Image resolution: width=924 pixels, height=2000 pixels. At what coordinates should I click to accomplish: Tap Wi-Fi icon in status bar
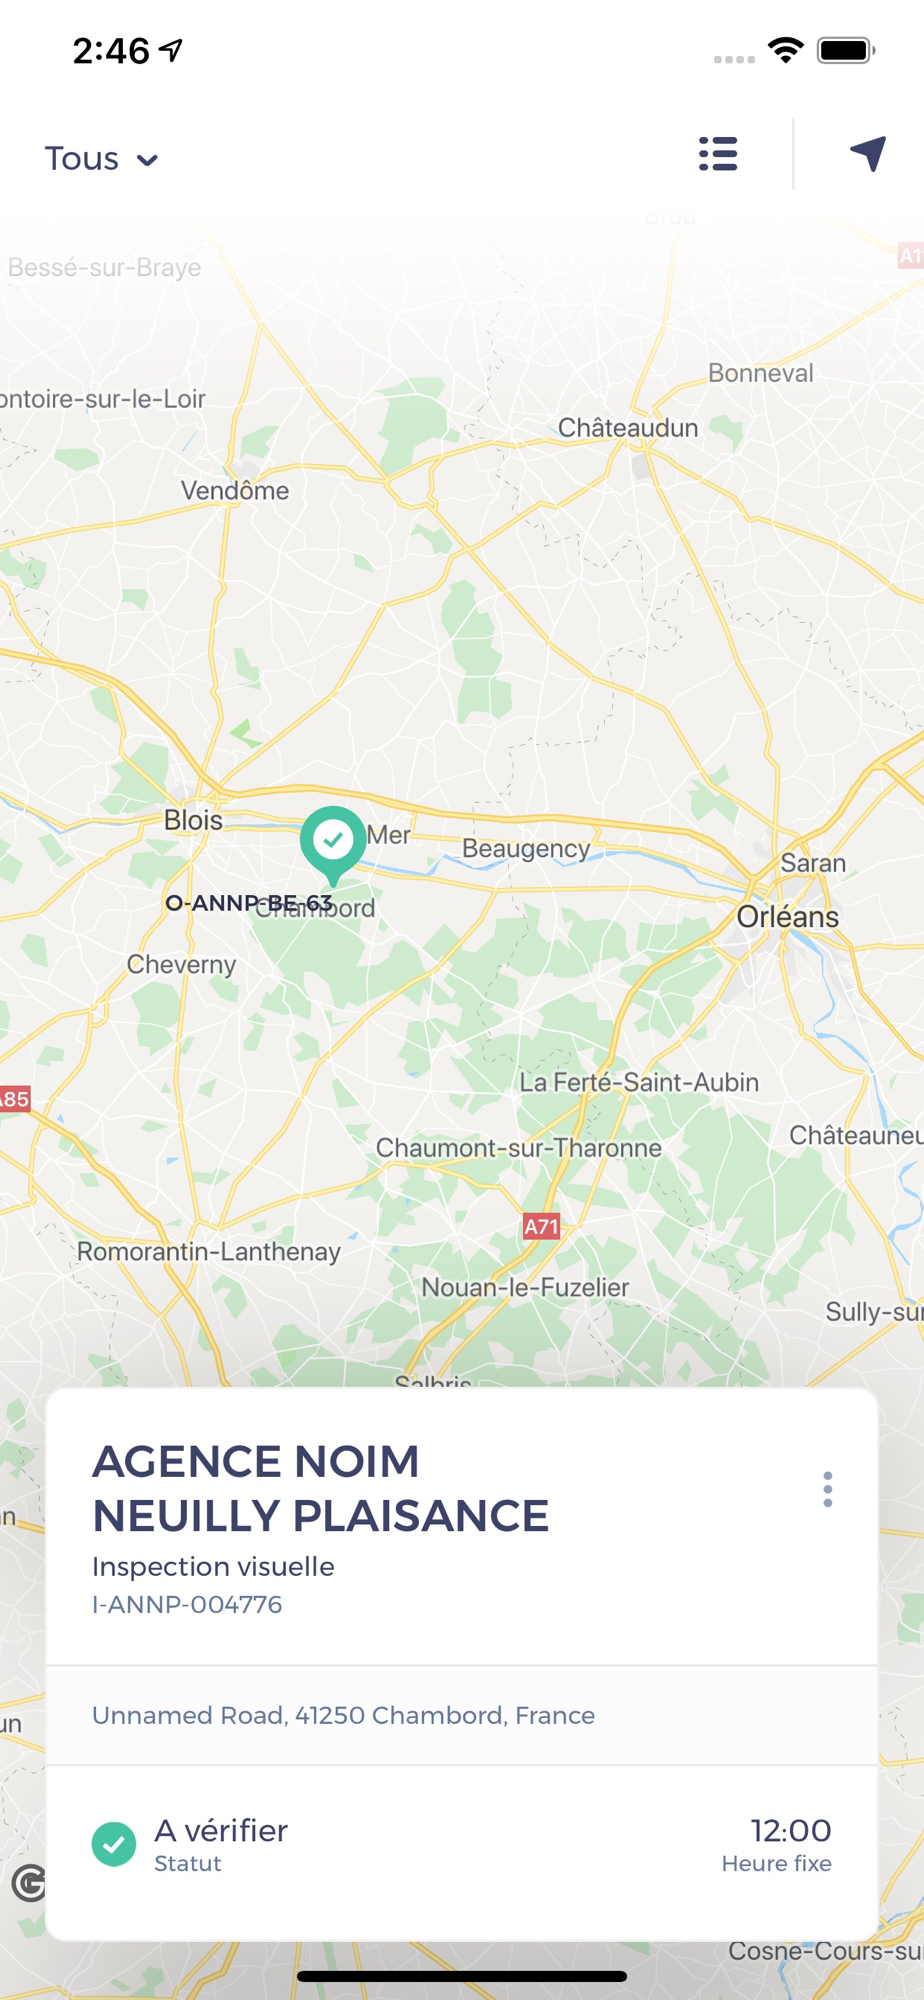786,50
